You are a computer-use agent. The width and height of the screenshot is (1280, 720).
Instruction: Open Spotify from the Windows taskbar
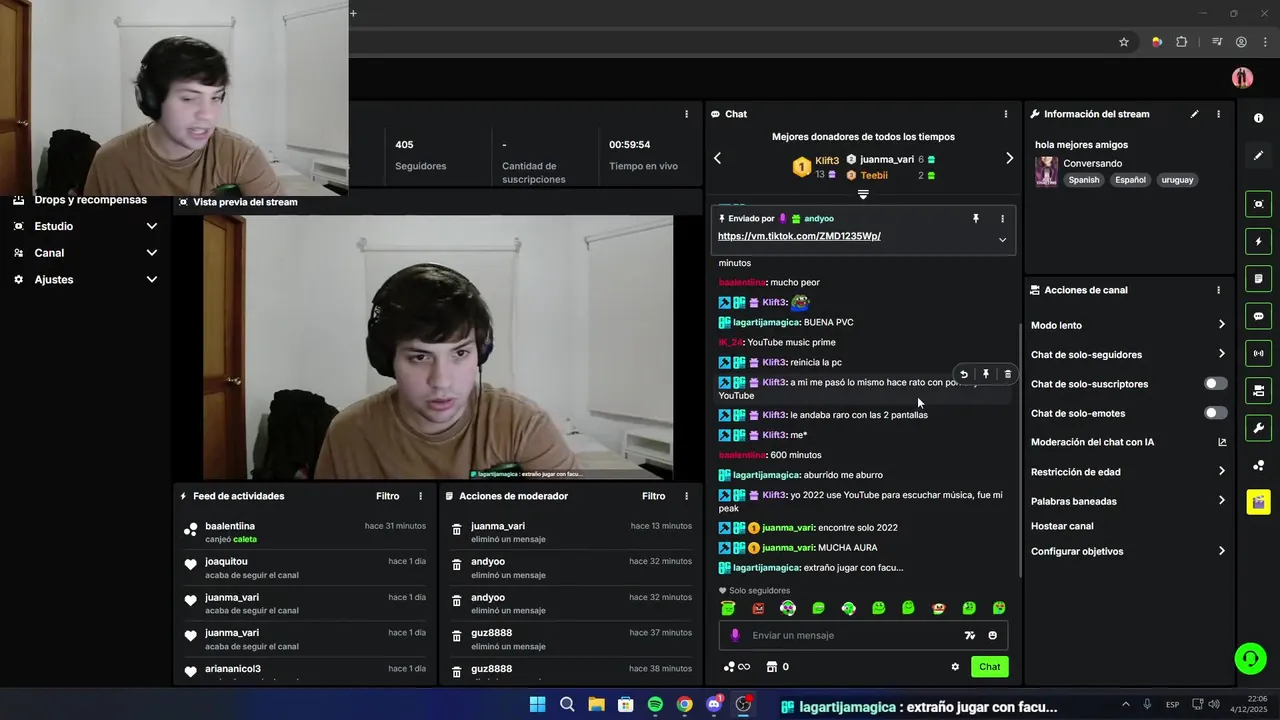point(655,705)
